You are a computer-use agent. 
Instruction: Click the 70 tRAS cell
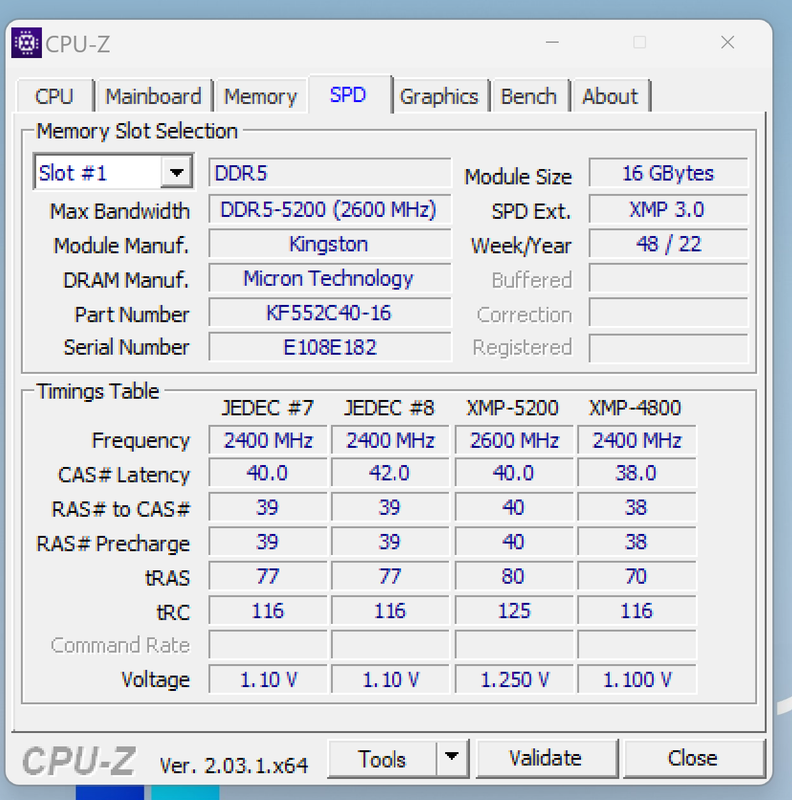tap(637, 576)
